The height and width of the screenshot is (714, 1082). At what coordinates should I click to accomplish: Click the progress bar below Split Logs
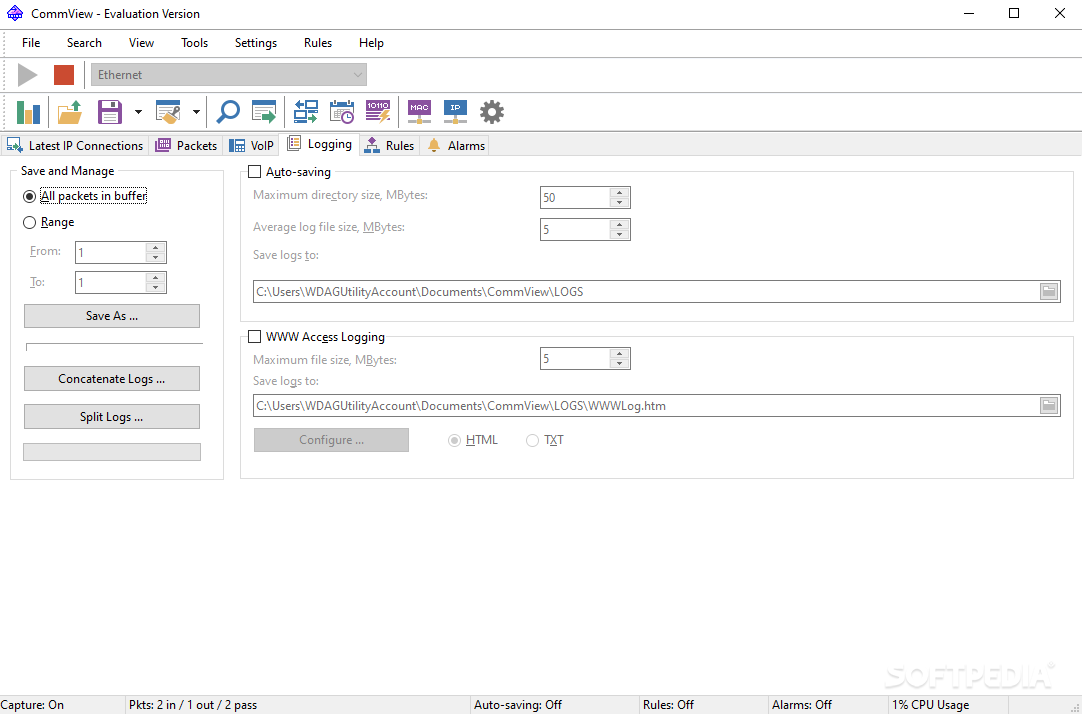click(112, 452)
